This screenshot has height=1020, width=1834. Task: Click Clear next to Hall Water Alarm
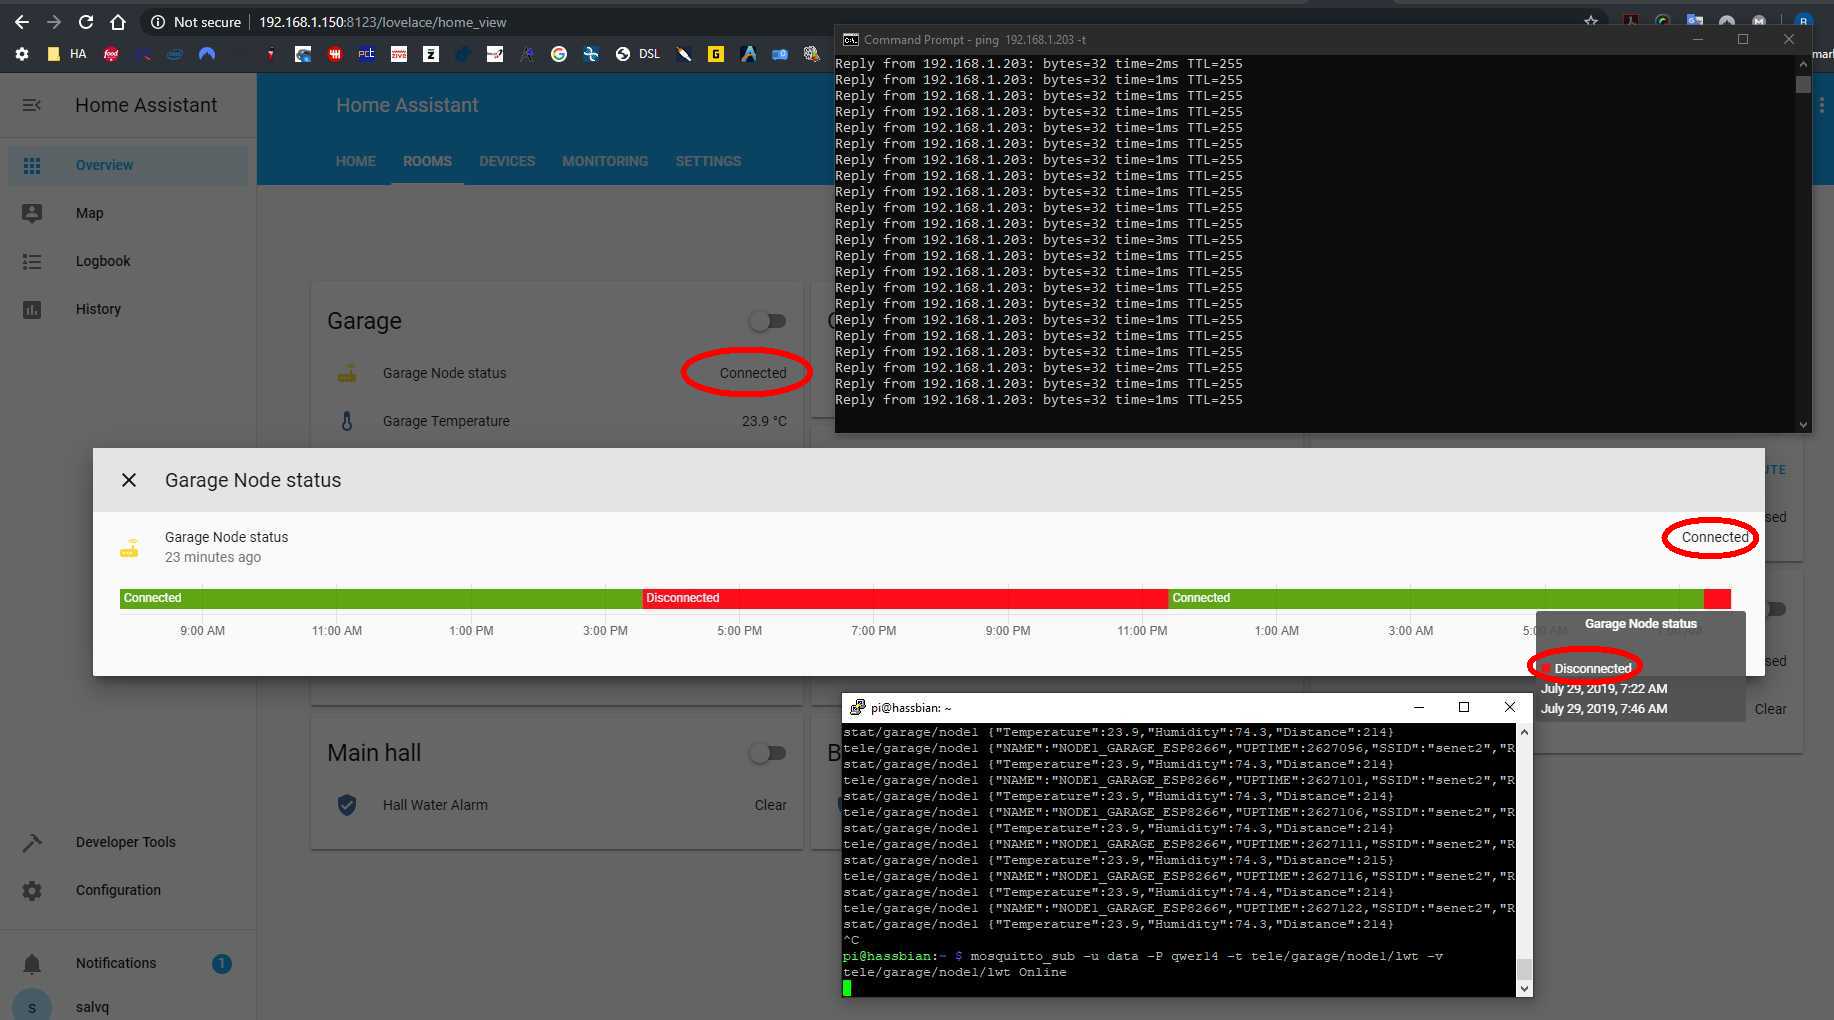point(770,804)
